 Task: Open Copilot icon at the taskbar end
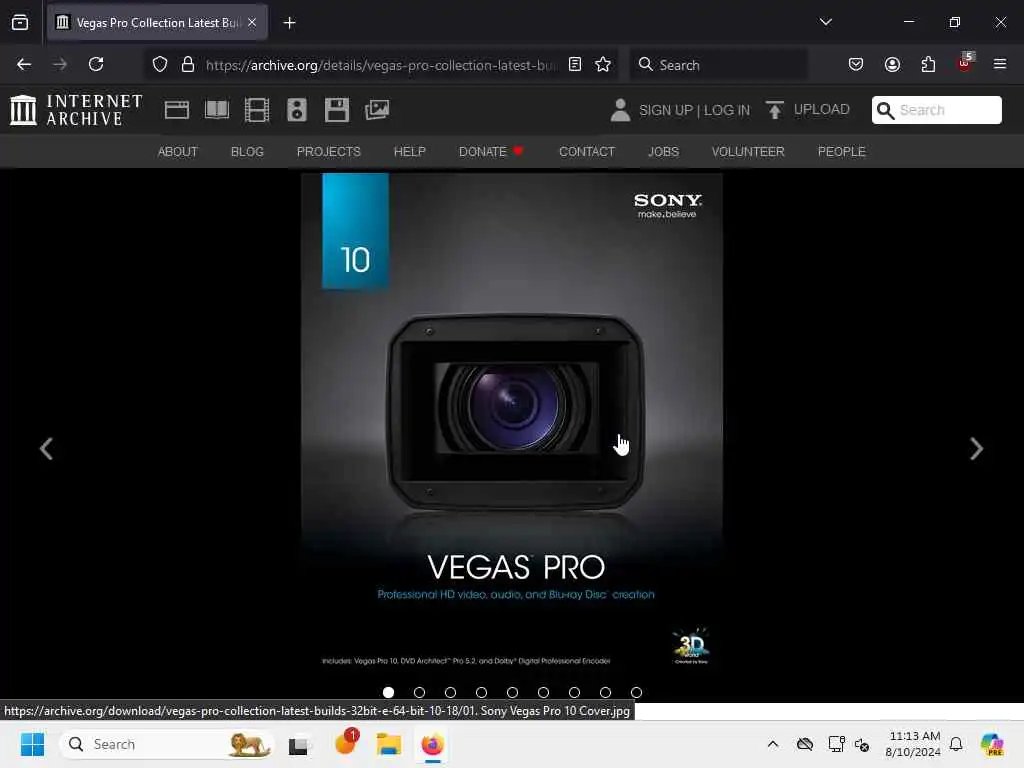(992, 744)
